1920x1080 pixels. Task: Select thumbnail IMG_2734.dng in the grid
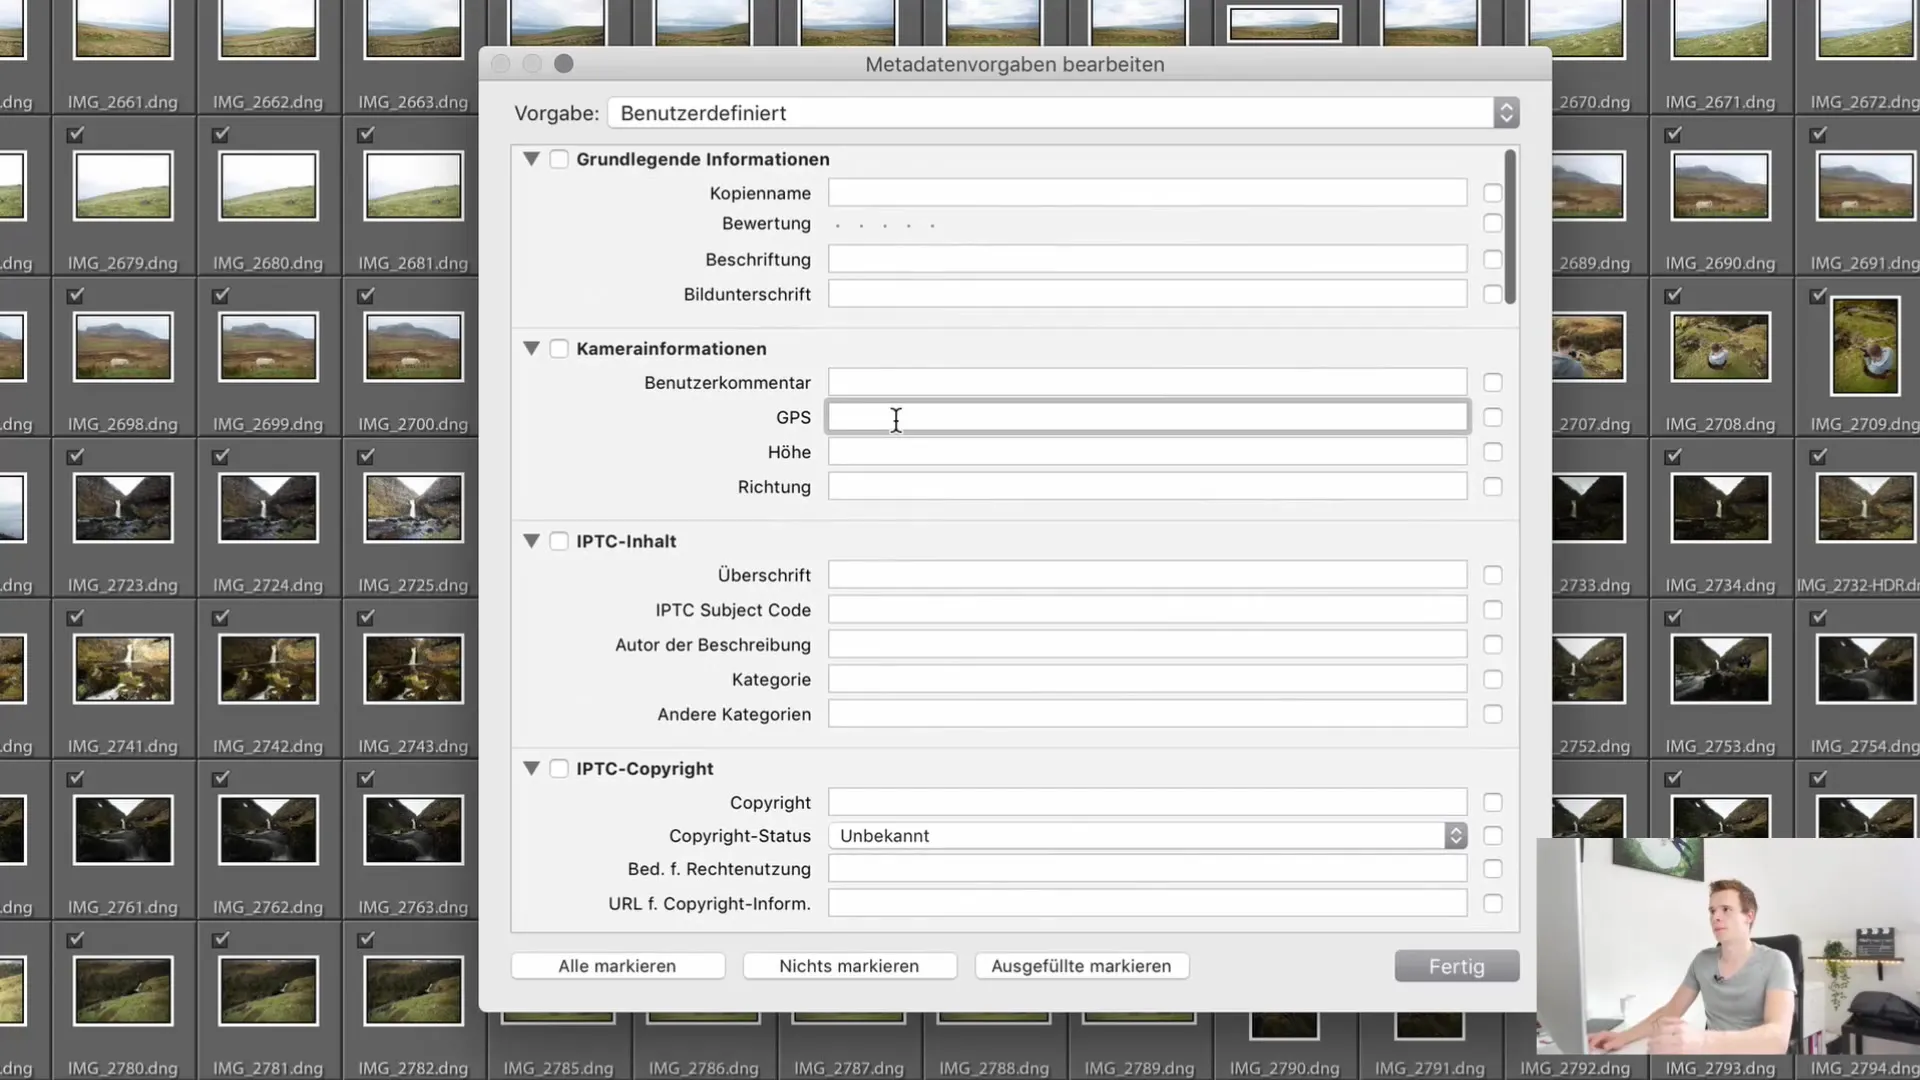(x=1720, y=508)
